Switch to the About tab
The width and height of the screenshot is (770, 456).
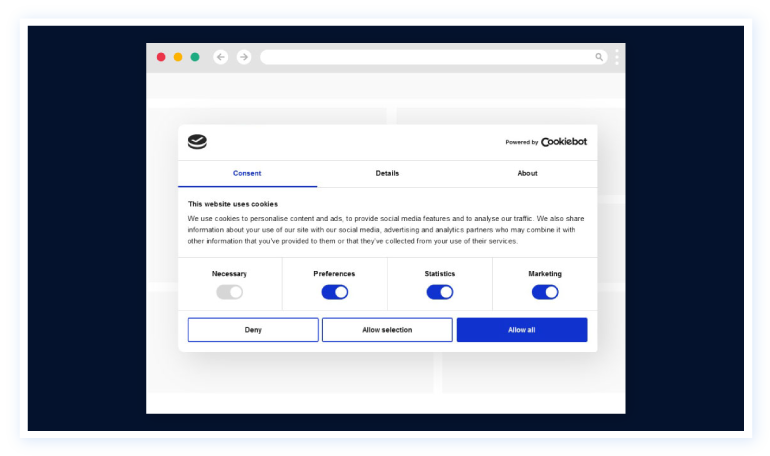tap(527, 173)
